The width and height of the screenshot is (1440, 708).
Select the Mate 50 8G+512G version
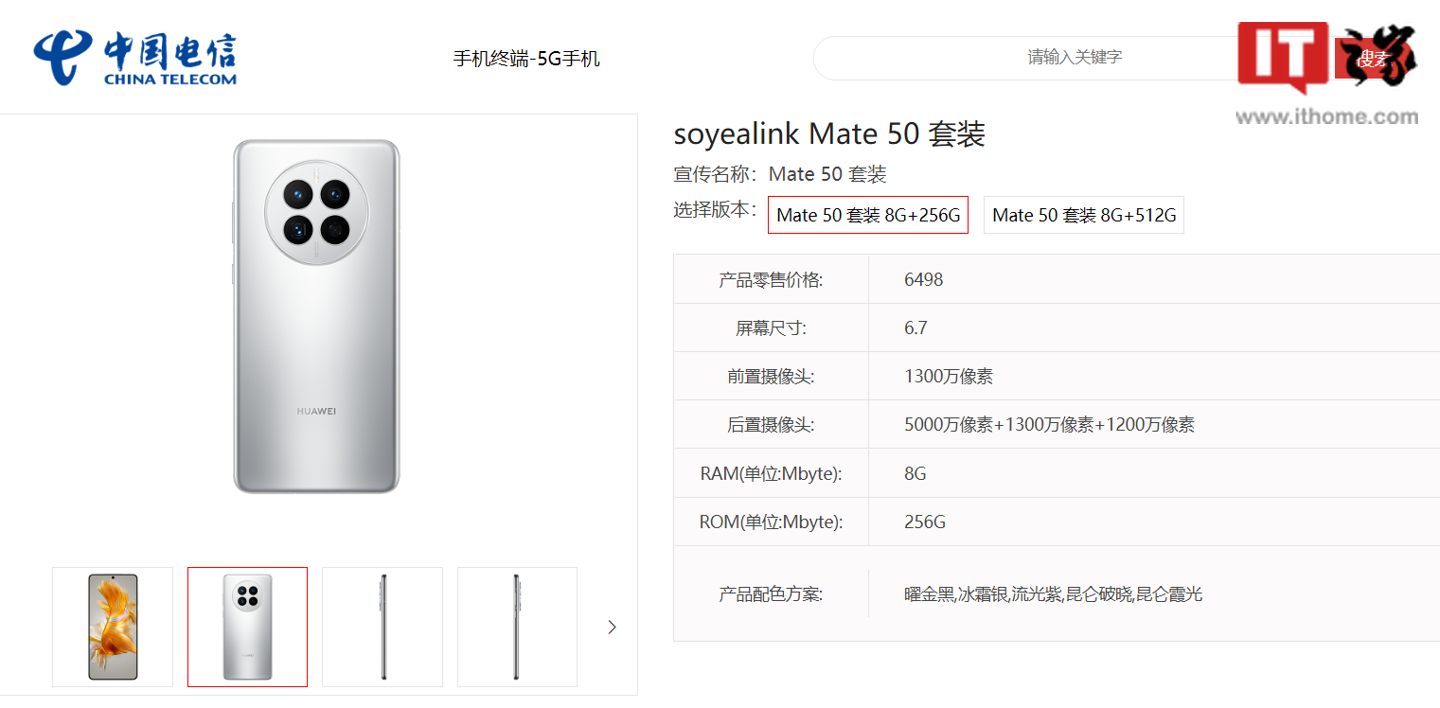1084,215
